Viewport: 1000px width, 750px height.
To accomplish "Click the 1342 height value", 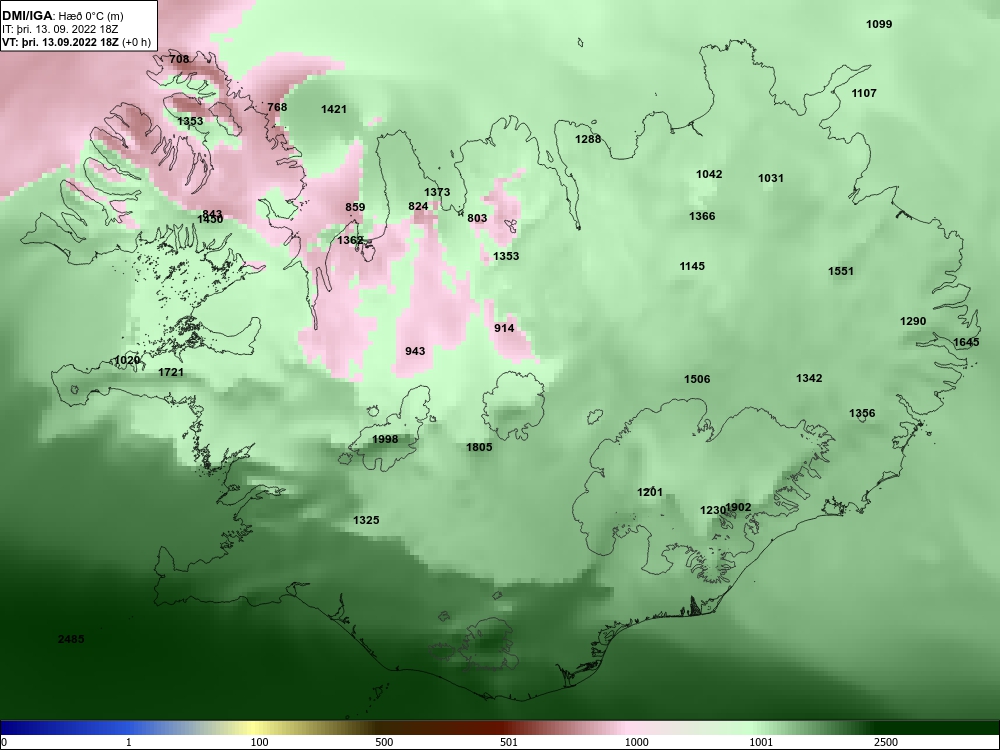I will coord(809,378).
